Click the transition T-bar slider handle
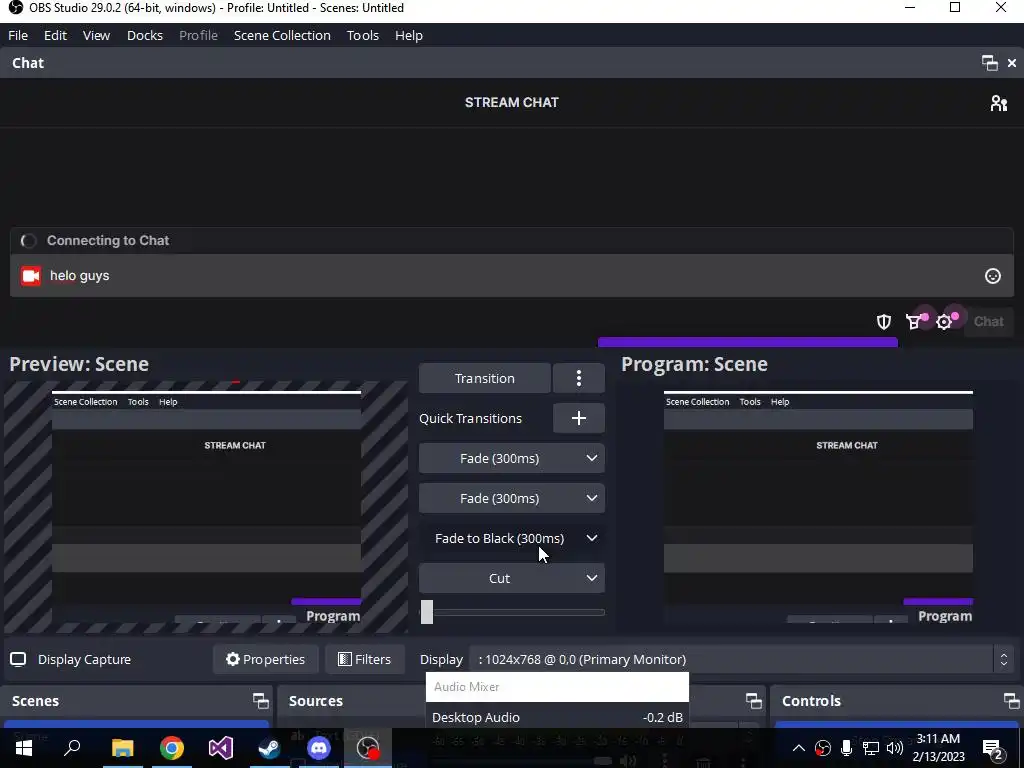 pyautogui.click(x=426, y=612)
